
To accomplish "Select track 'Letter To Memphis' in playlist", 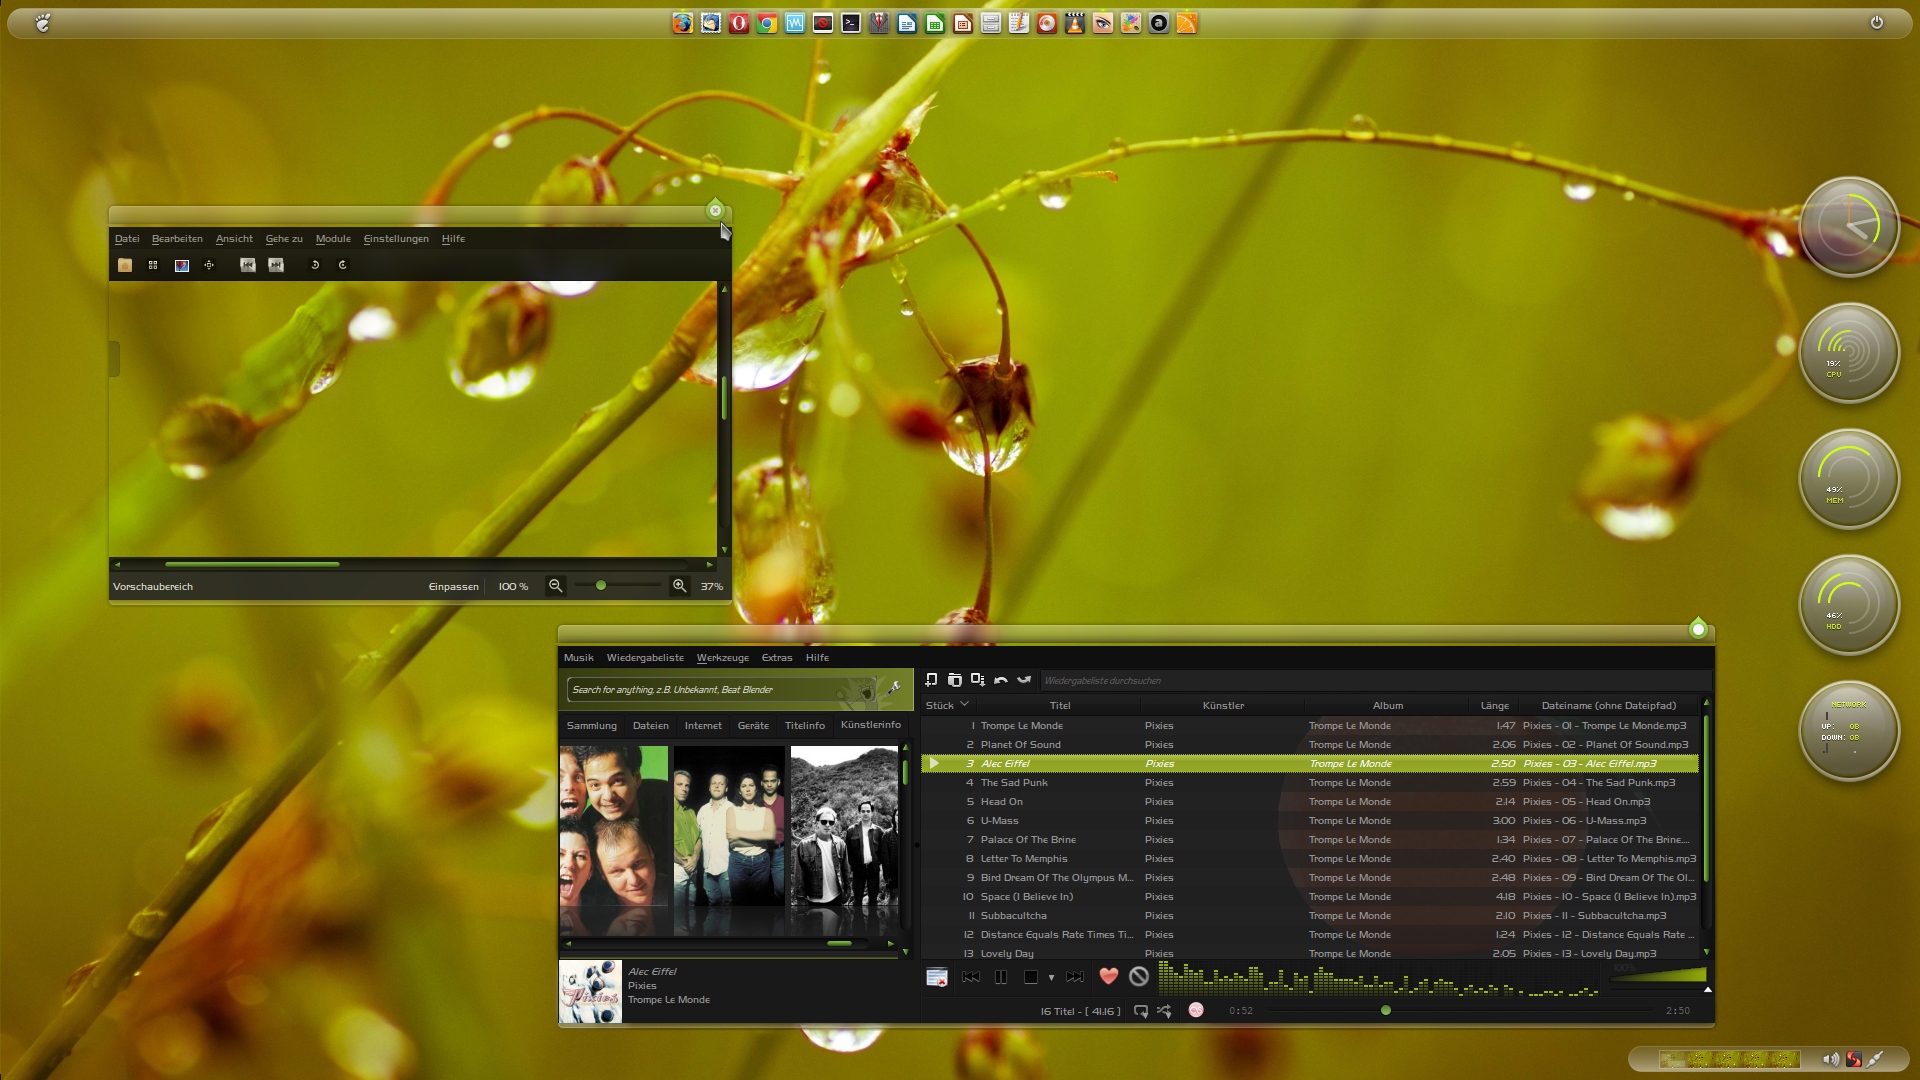I will pyautogui.click(x=1310, y=859).
